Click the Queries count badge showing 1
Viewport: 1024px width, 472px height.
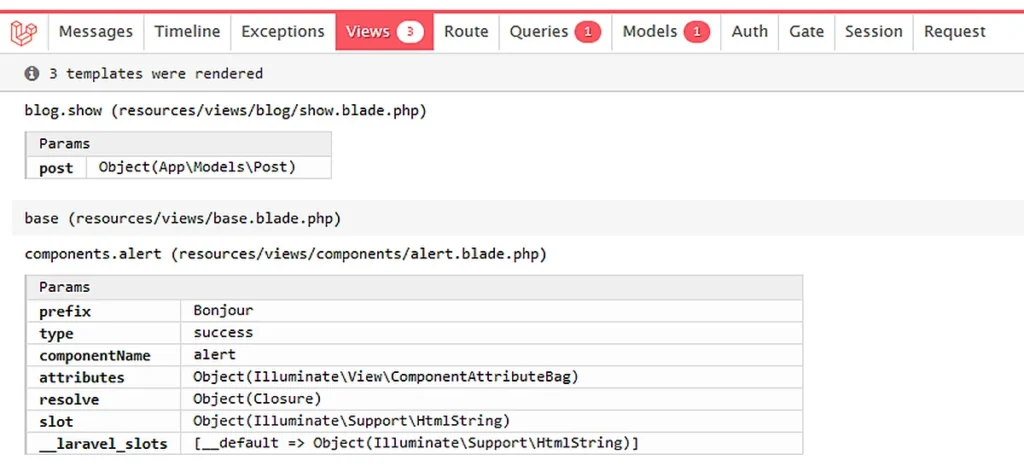pyautogui.click(x=587, y=32)
